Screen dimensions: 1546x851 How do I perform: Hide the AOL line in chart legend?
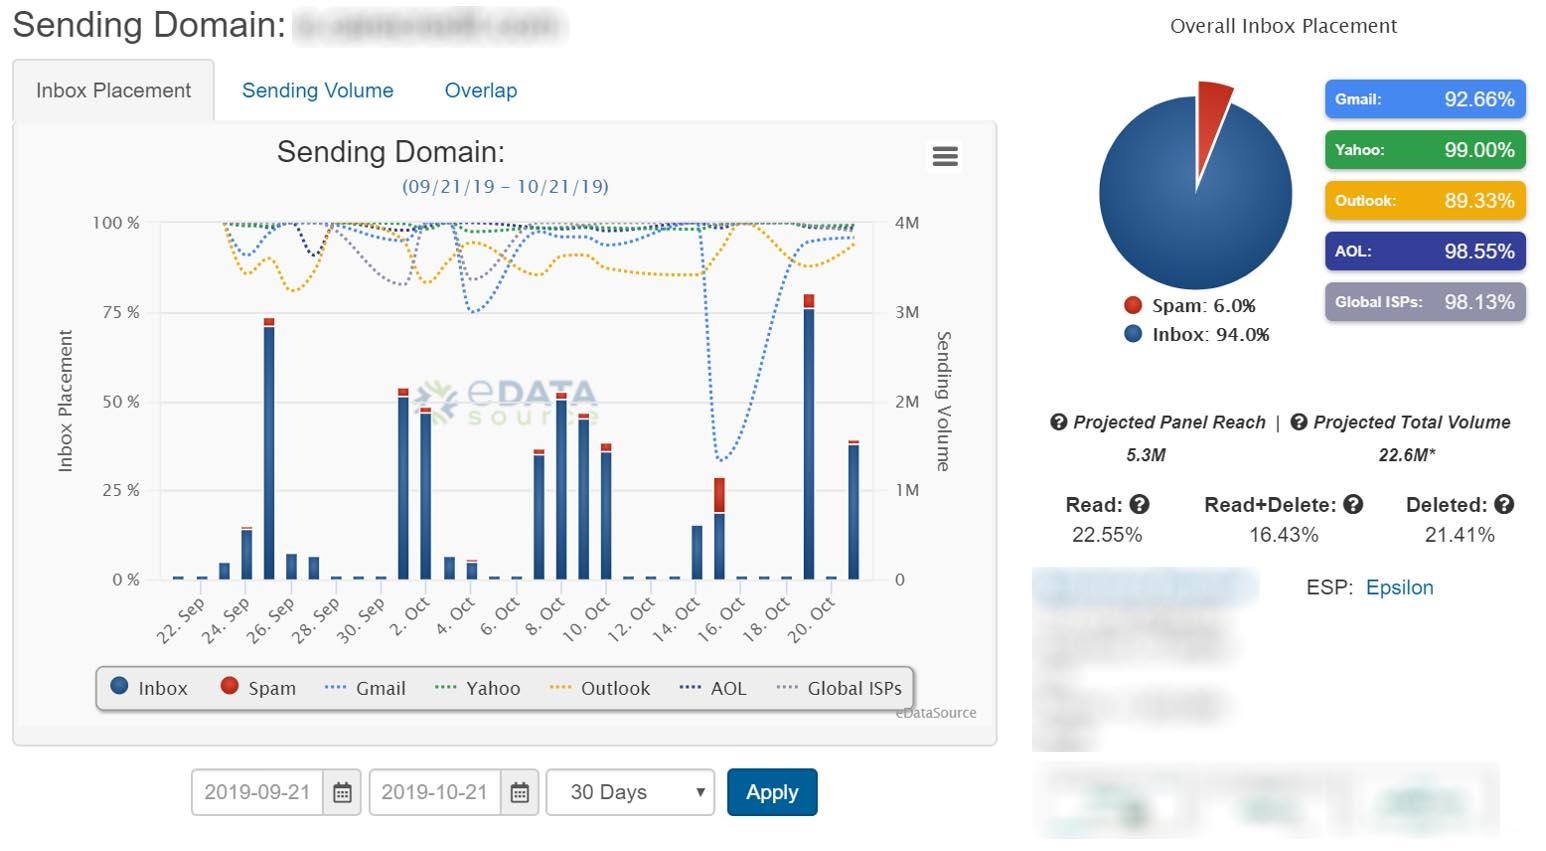pyautogui.click(x=713, y=688)
